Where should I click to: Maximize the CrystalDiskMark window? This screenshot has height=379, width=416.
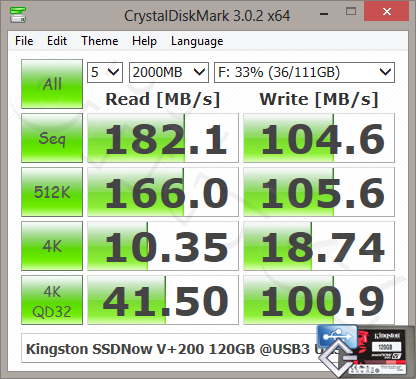tap(351, 12)
